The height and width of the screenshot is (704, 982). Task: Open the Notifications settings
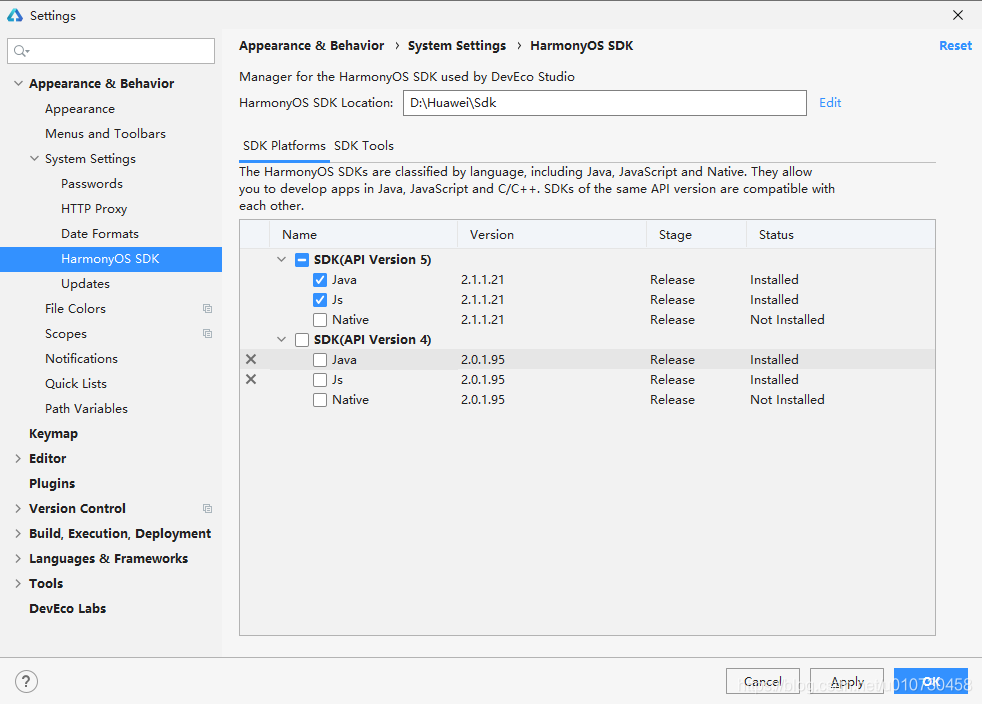coord(81,359)
